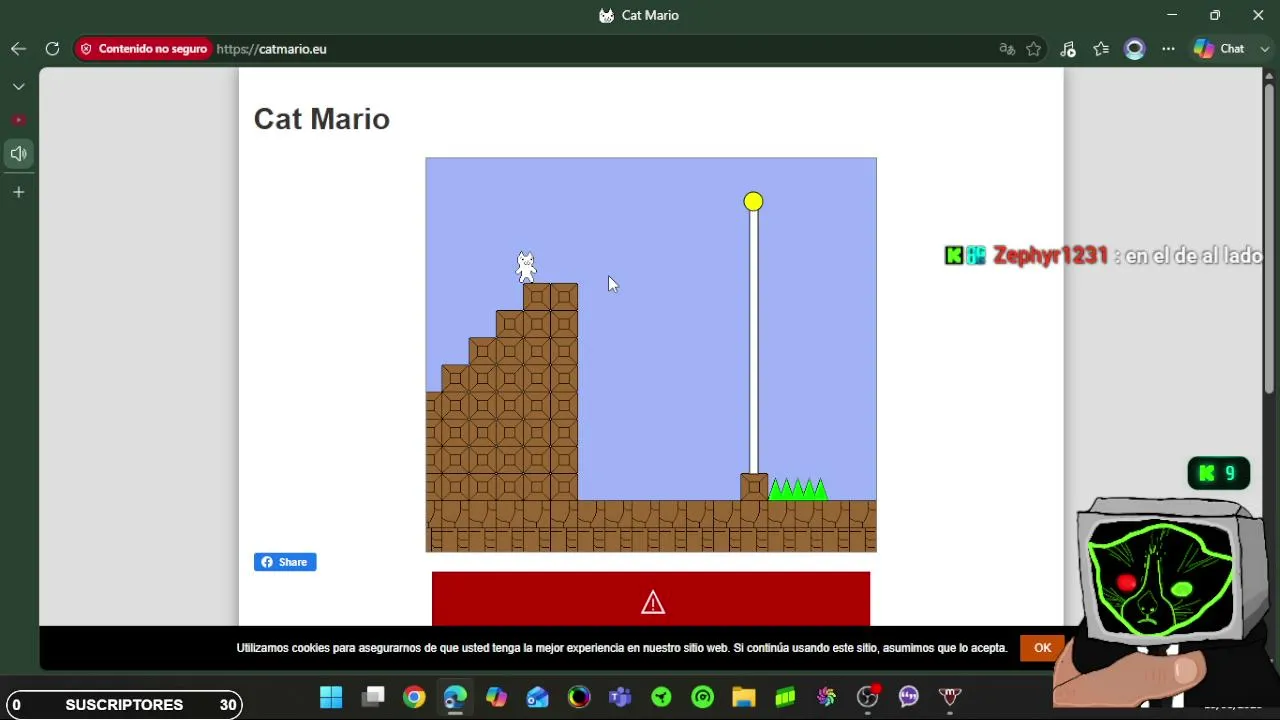
Task: Open the horned skull app on taskbar
Action: [x=950, y=697]
